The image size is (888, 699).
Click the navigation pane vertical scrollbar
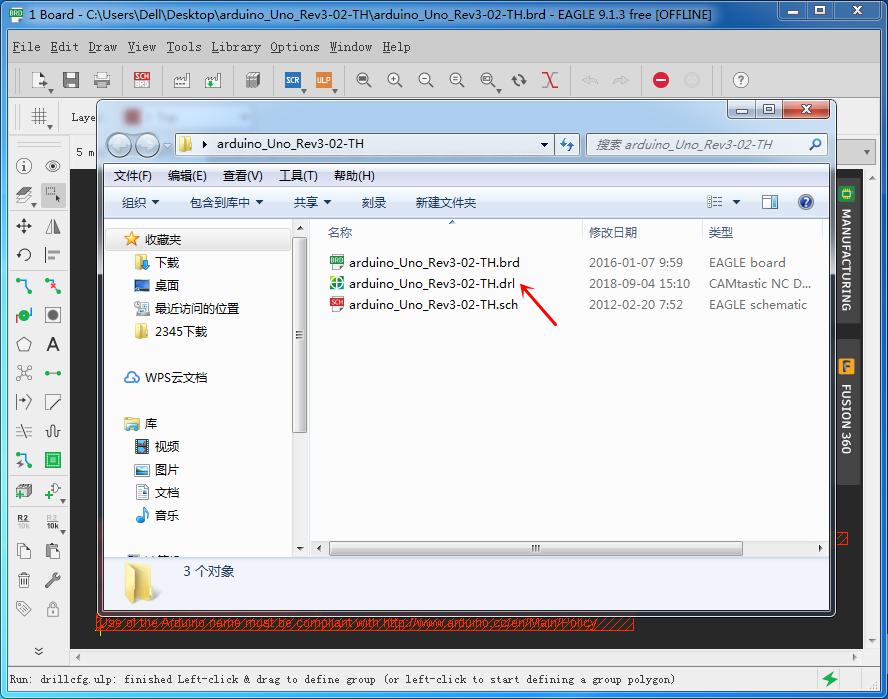(300, 334)
